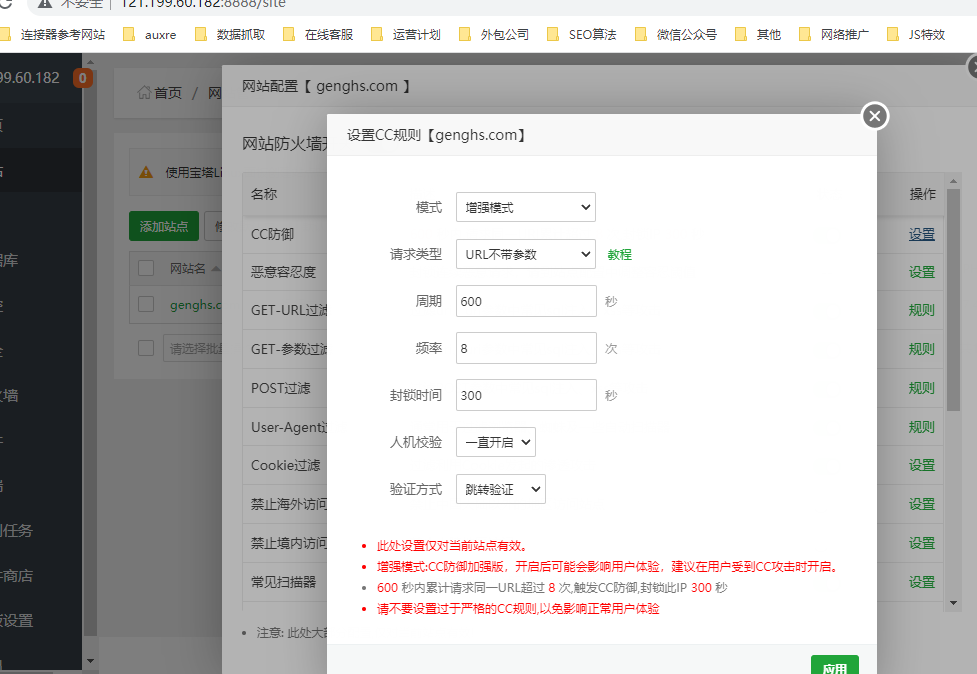This screenshot has height=674, width=977.
Task: Open the 教程 tutorial link
Action: point(619,254)
